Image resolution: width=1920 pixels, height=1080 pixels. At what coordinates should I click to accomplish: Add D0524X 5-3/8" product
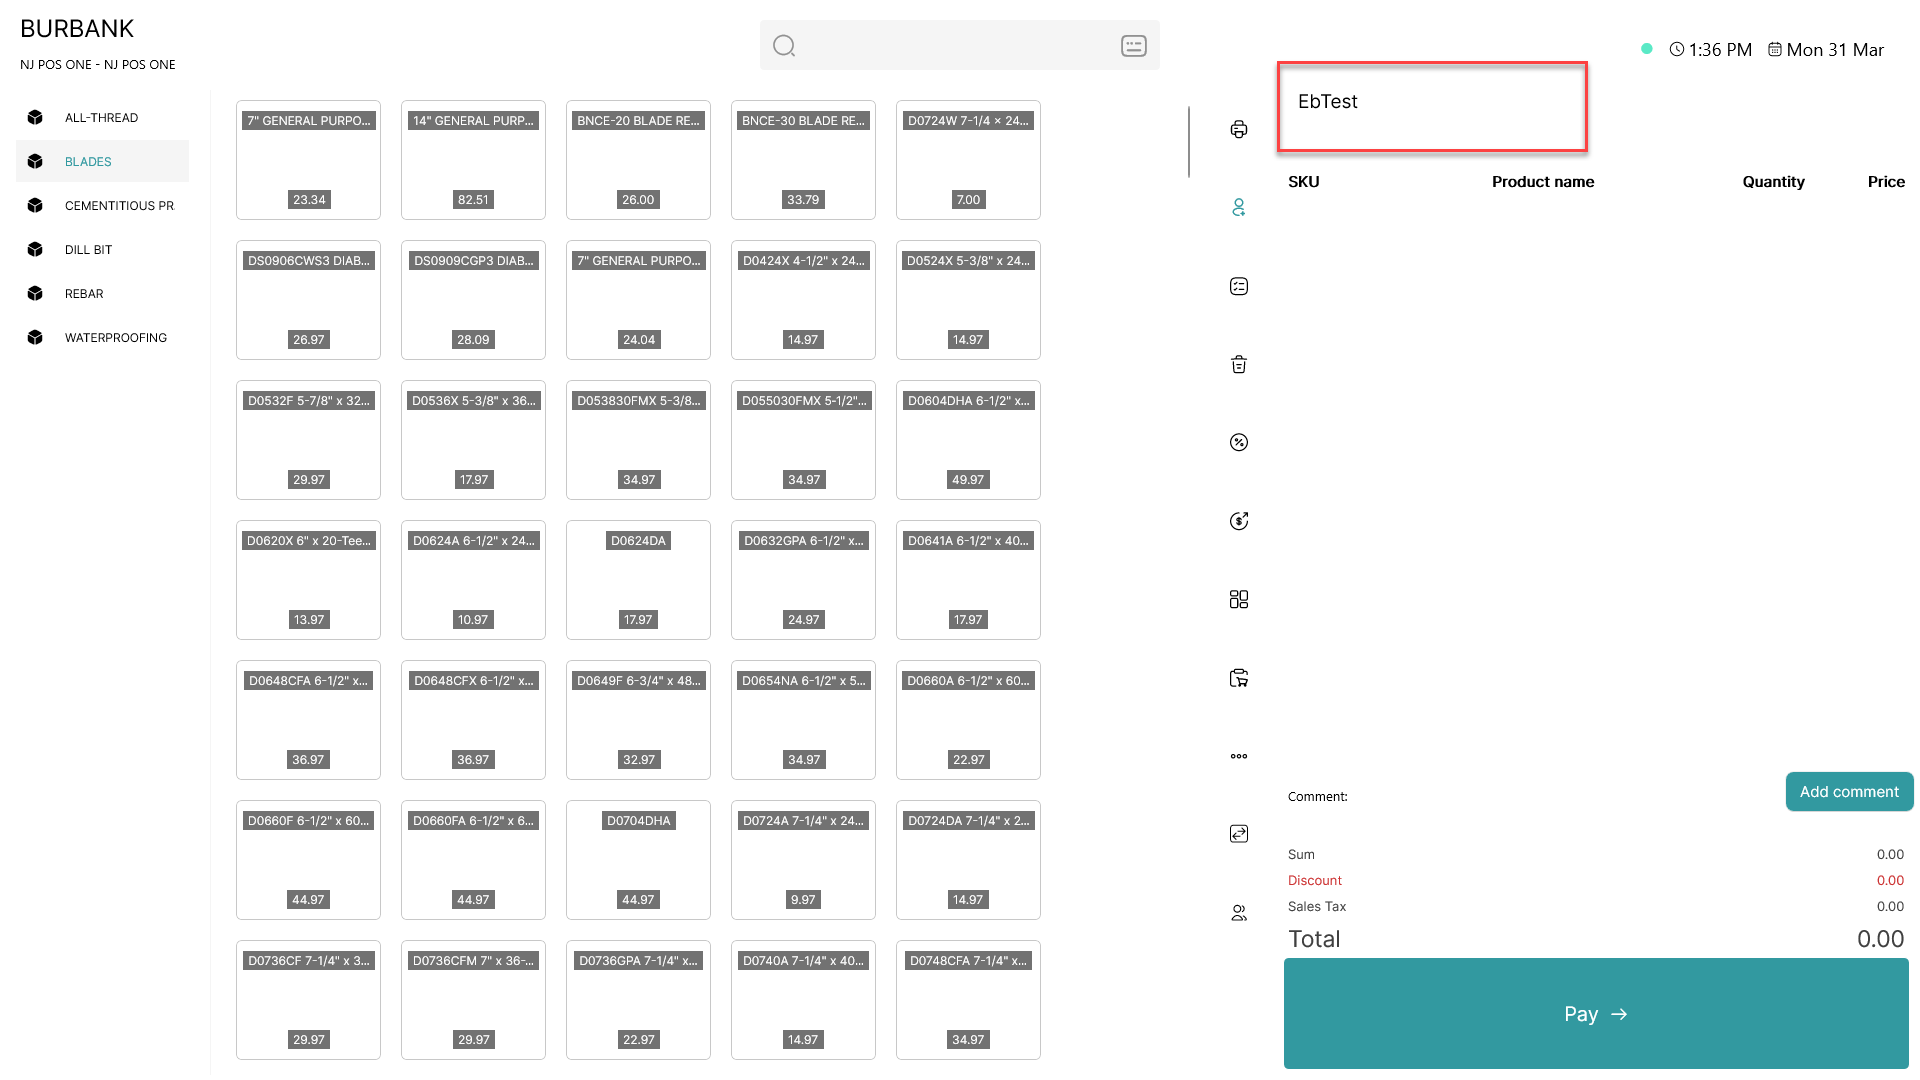coord(968,300)
